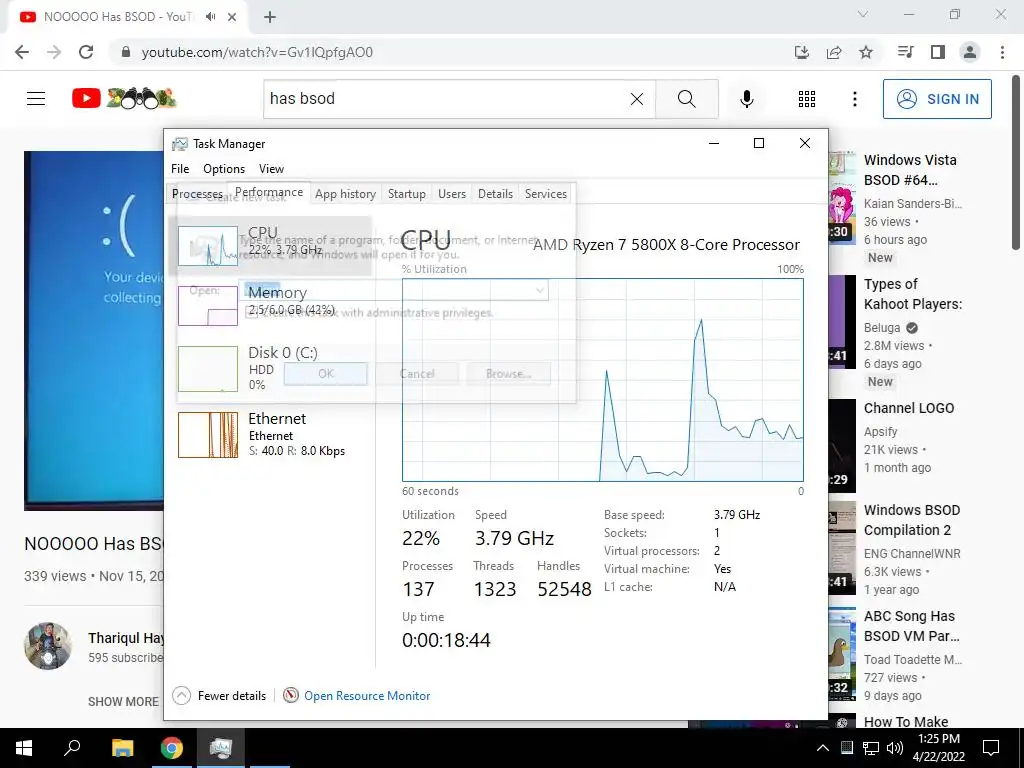Click the address bar URL

click(x=257, y=52)
